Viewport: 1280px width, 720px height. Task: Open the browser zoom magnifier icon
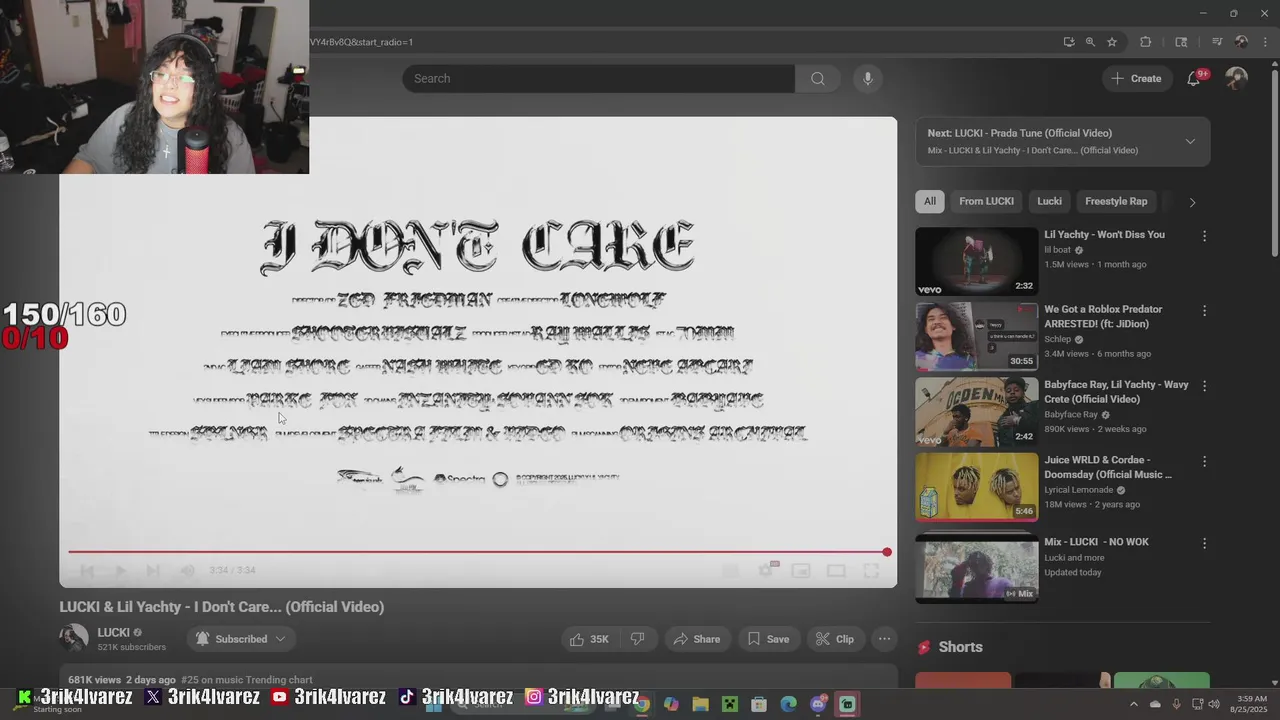tap(1090, 42)
